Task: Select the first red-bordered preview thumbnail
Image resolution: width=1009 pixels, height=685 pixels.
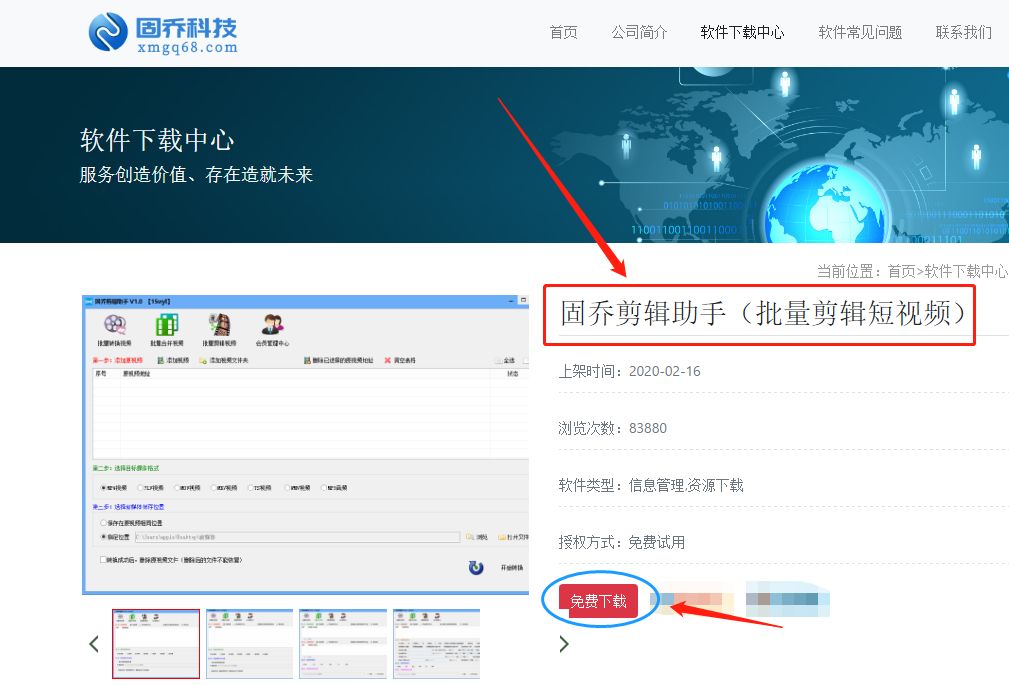Action: pos(156,643)
